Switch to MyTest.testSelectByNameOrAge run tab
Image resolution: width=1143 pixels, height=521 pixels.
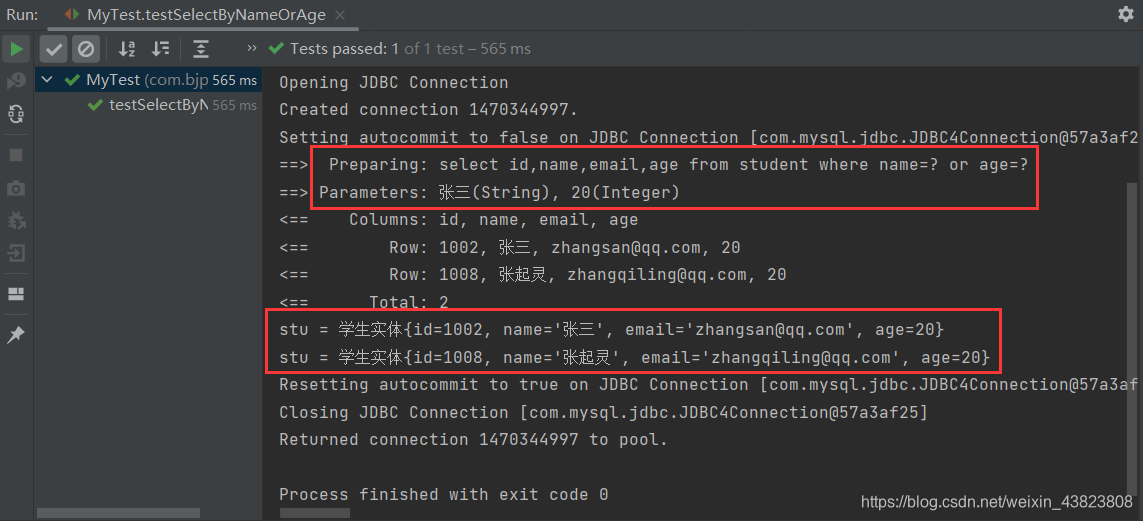190,15
